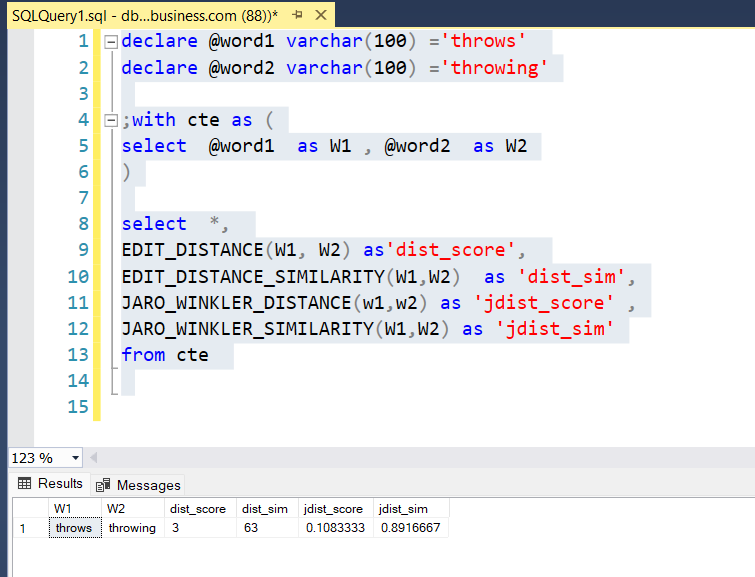755x577 pixels.
Task: Close the SQLQuery1.sql tab
Action: click(321, 15)
